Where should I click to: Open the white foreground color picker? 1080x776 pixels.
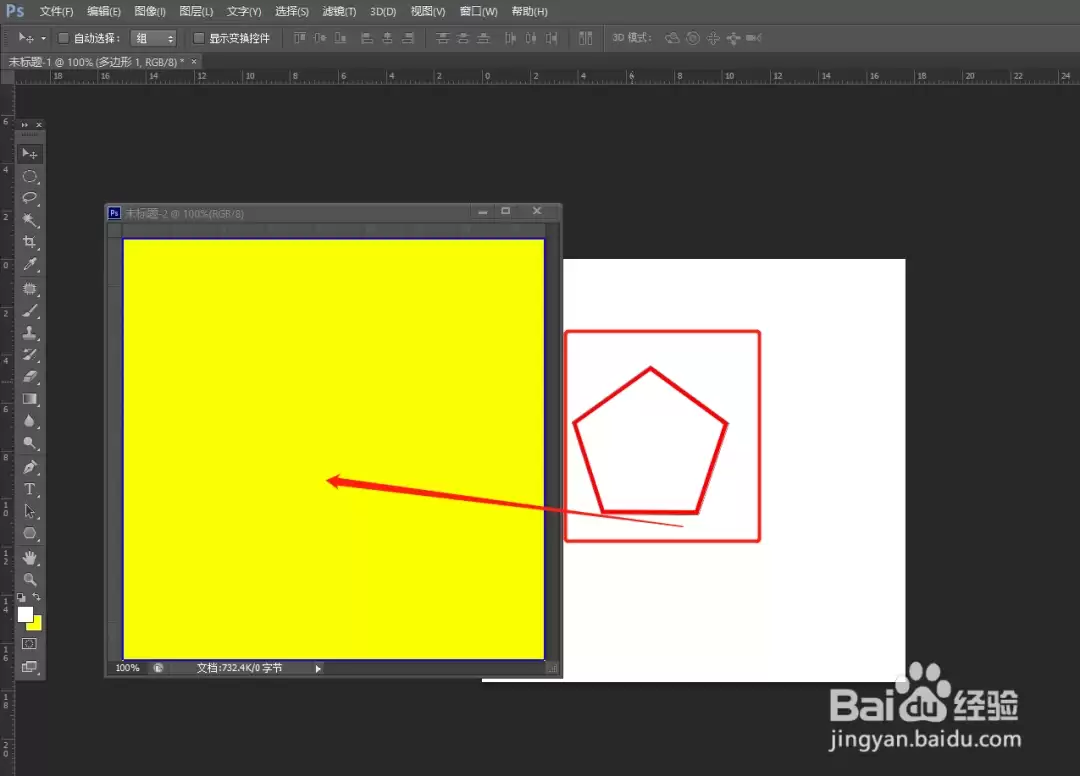tap(25, 614)
